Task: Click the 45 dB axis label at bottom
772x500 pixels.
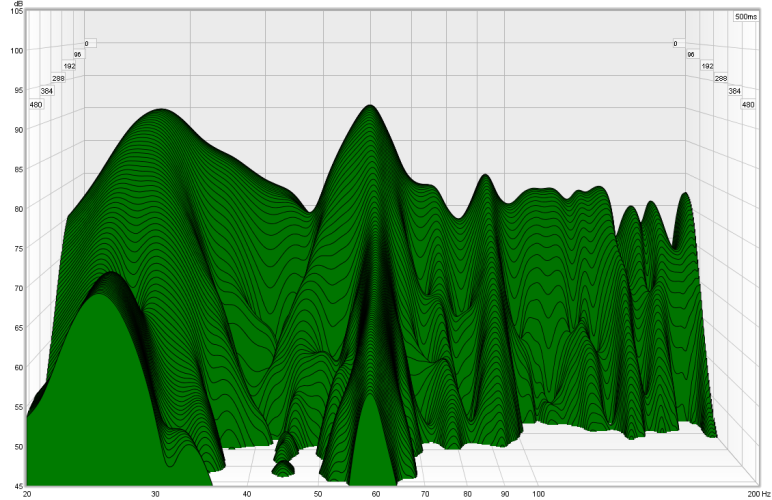Action: pos(17,485)
